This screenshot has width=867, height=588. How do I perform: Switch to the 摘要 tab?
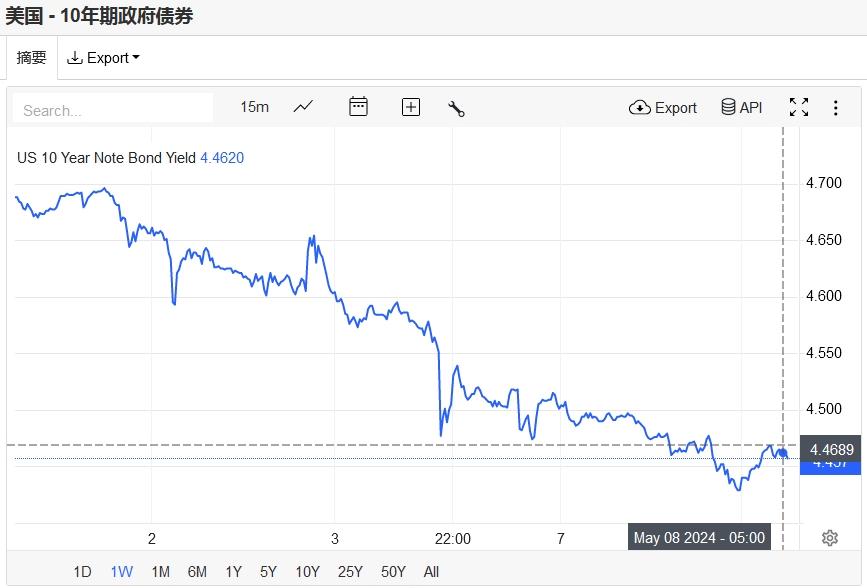(31, 58)
